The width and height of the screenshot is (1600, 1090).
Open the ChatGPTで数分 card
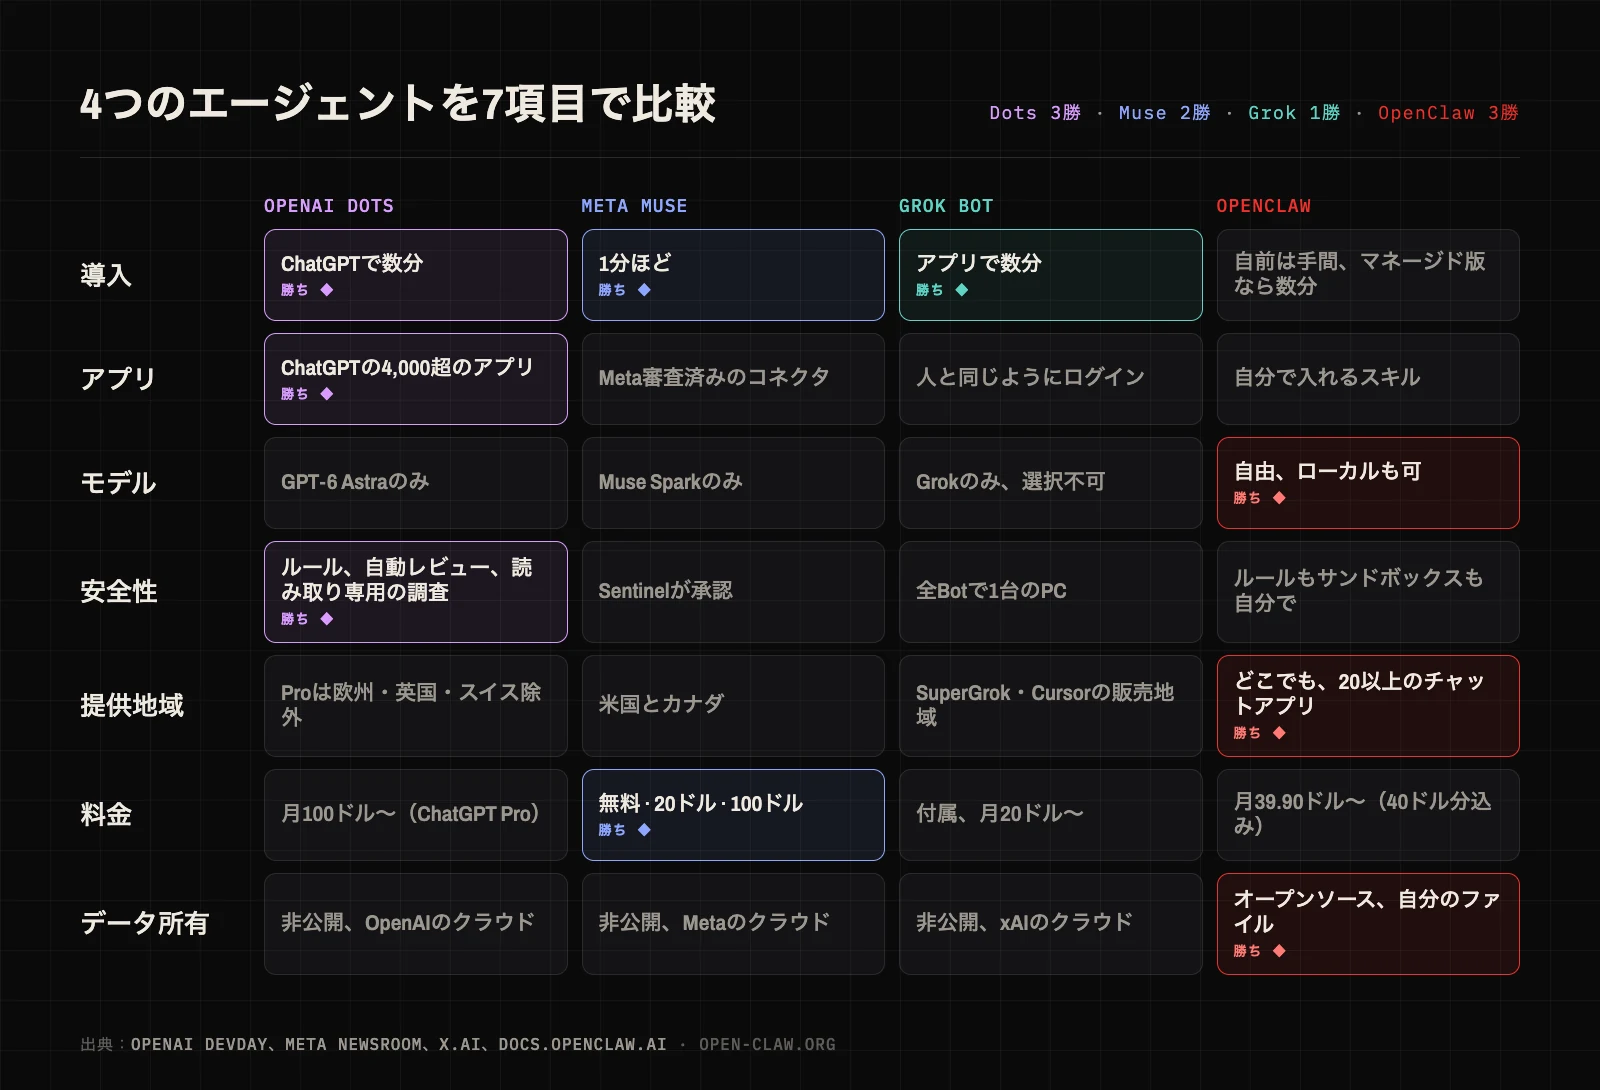point(416,275)
